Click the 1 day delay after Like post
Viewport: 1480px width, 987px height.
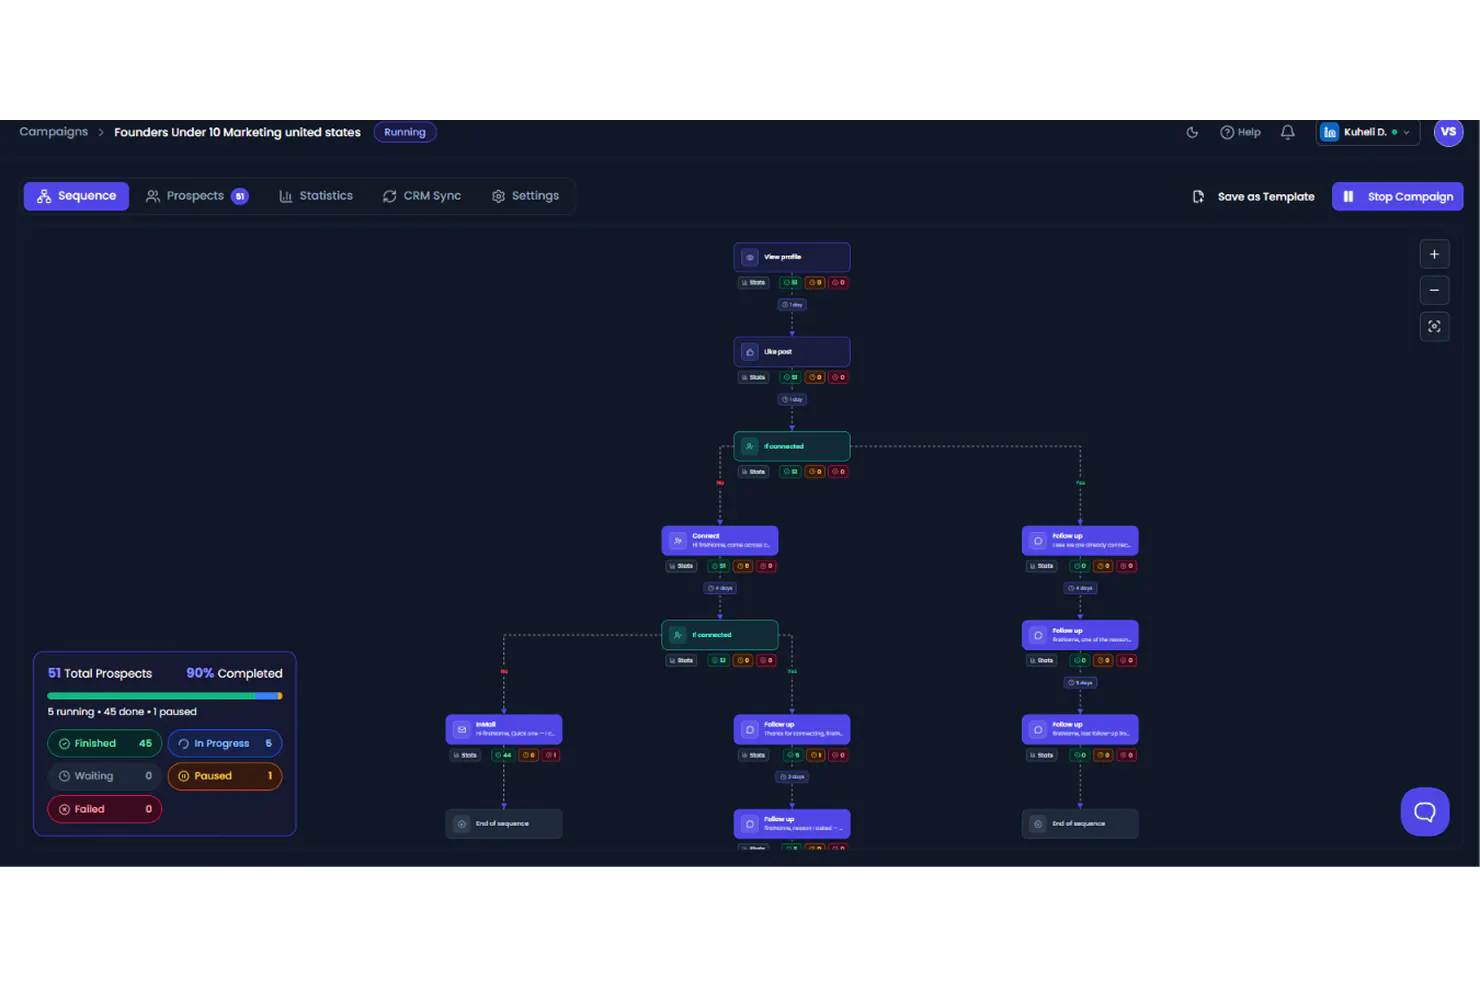click(x=792, y=399)
